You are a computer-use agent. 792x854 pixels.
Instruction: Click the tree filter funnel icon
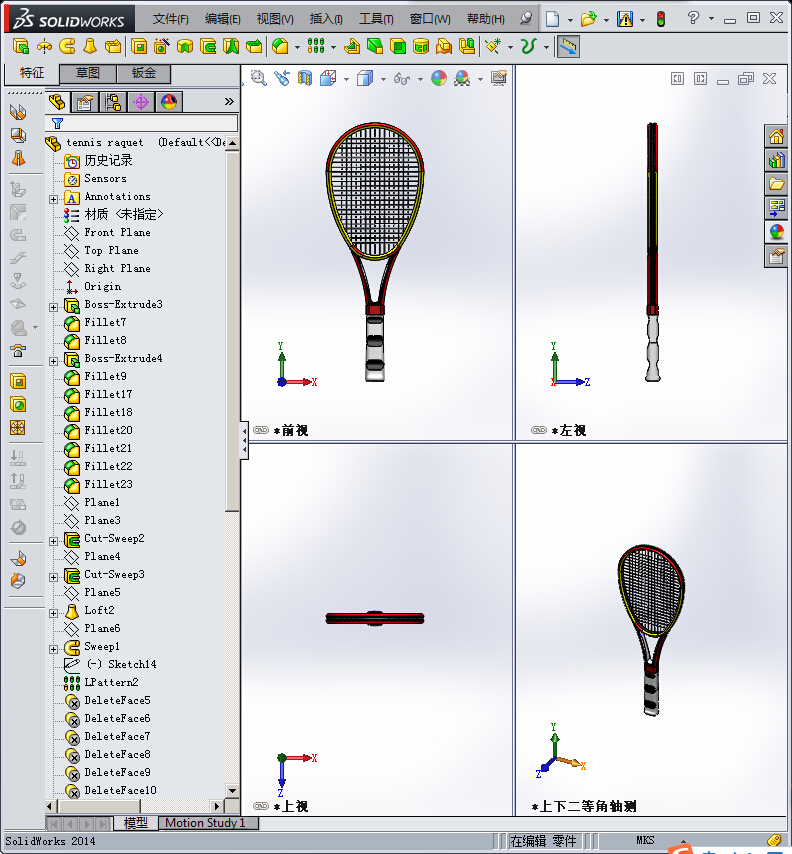pos(57,124)
